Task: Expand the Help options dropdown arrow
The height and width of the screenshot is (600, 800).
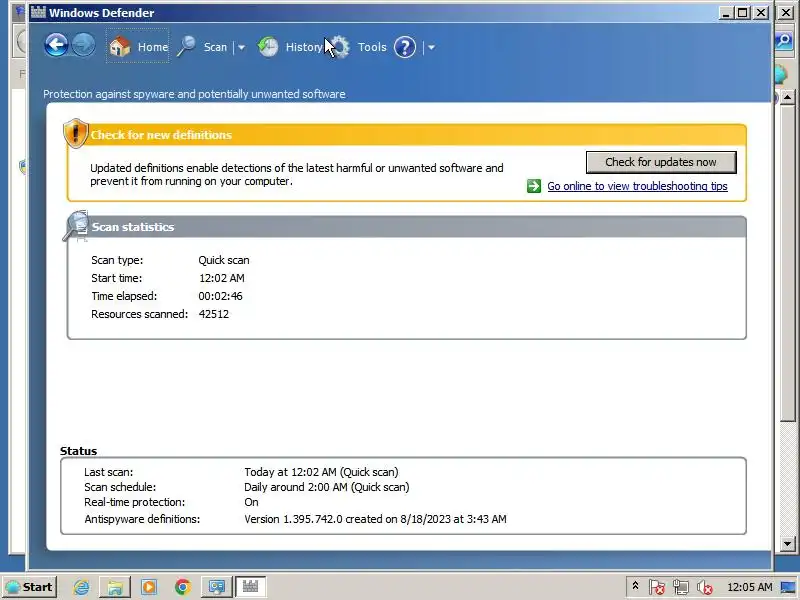Action: tap(431, 47)
